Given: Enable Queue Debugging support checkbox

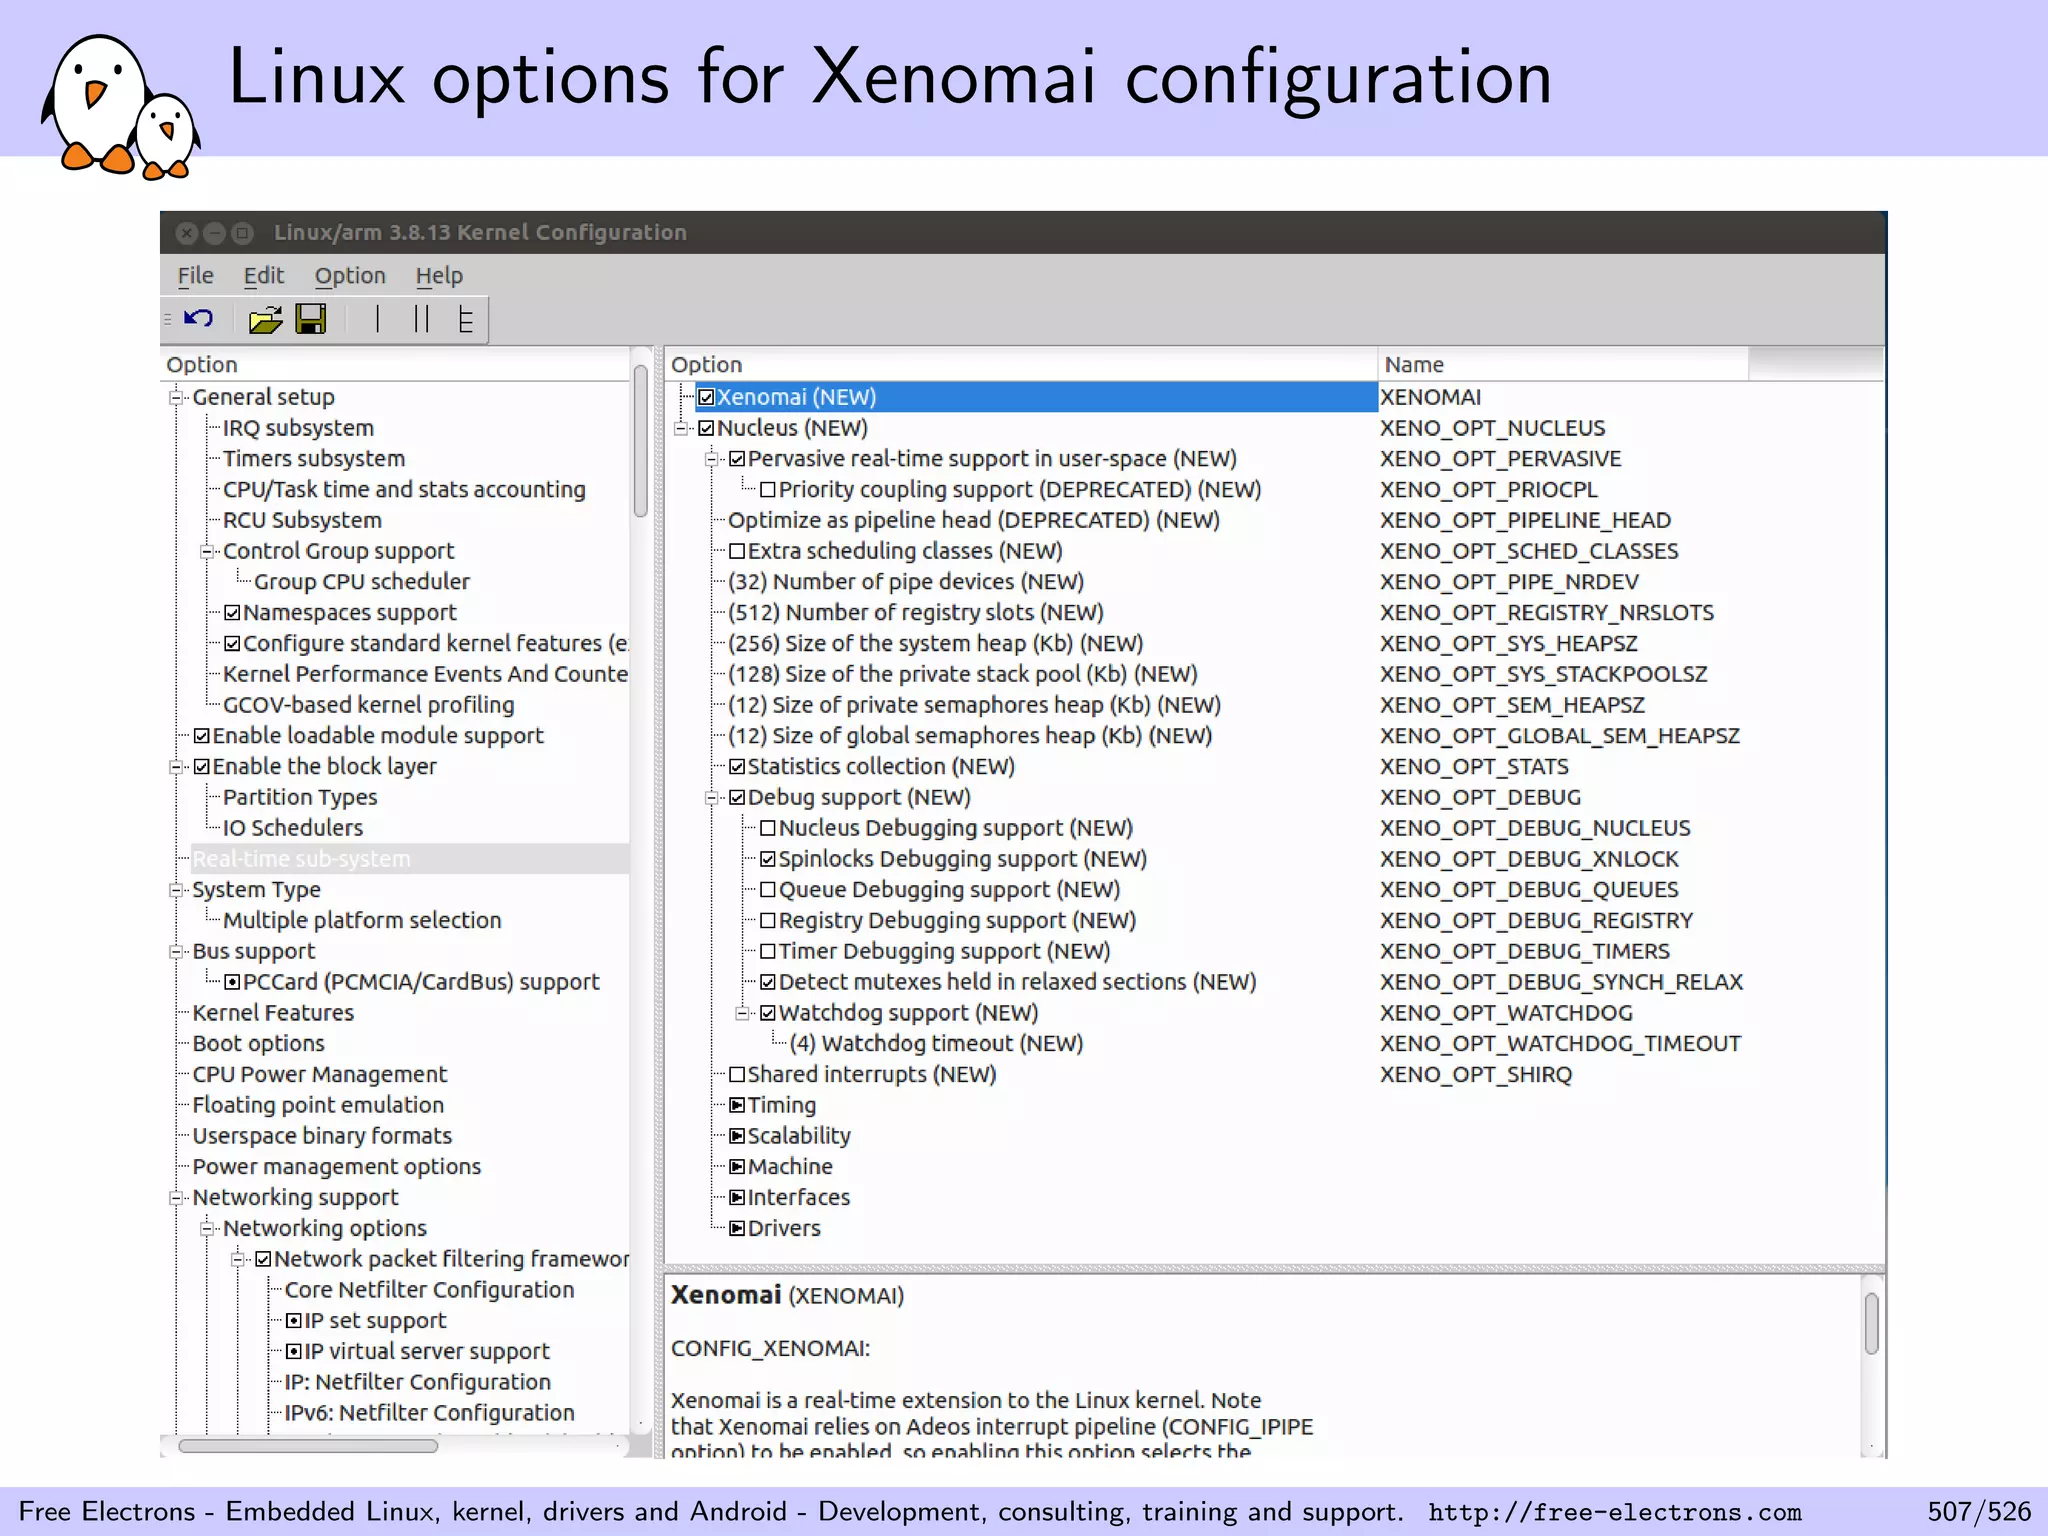Looking at the screenshot, I should [x=768, y=890].
